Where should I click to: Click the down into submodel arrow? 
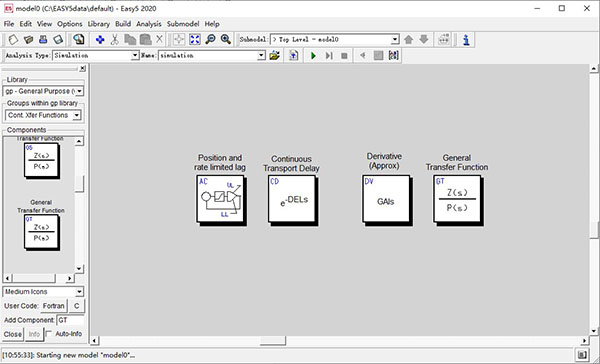pyautogui.click(x=424, y=39)
